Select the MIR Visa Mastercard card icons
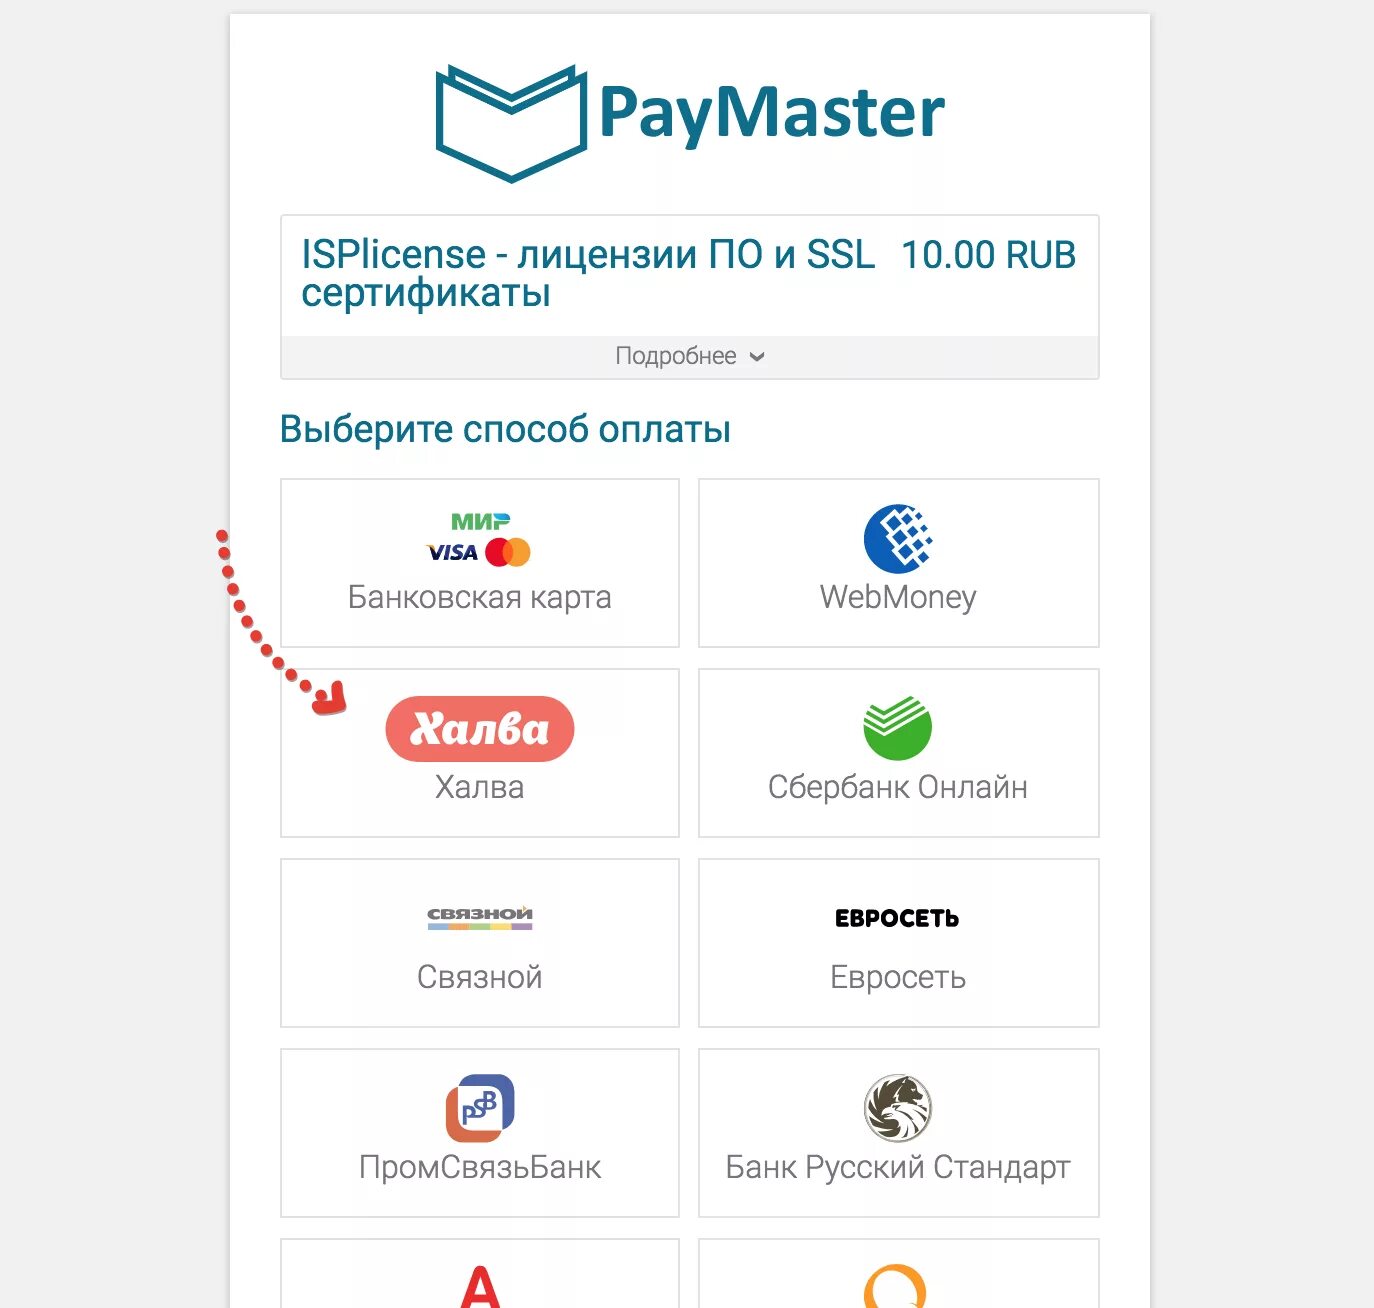This screenshot has height=1308, width=1374. [479, 540]
